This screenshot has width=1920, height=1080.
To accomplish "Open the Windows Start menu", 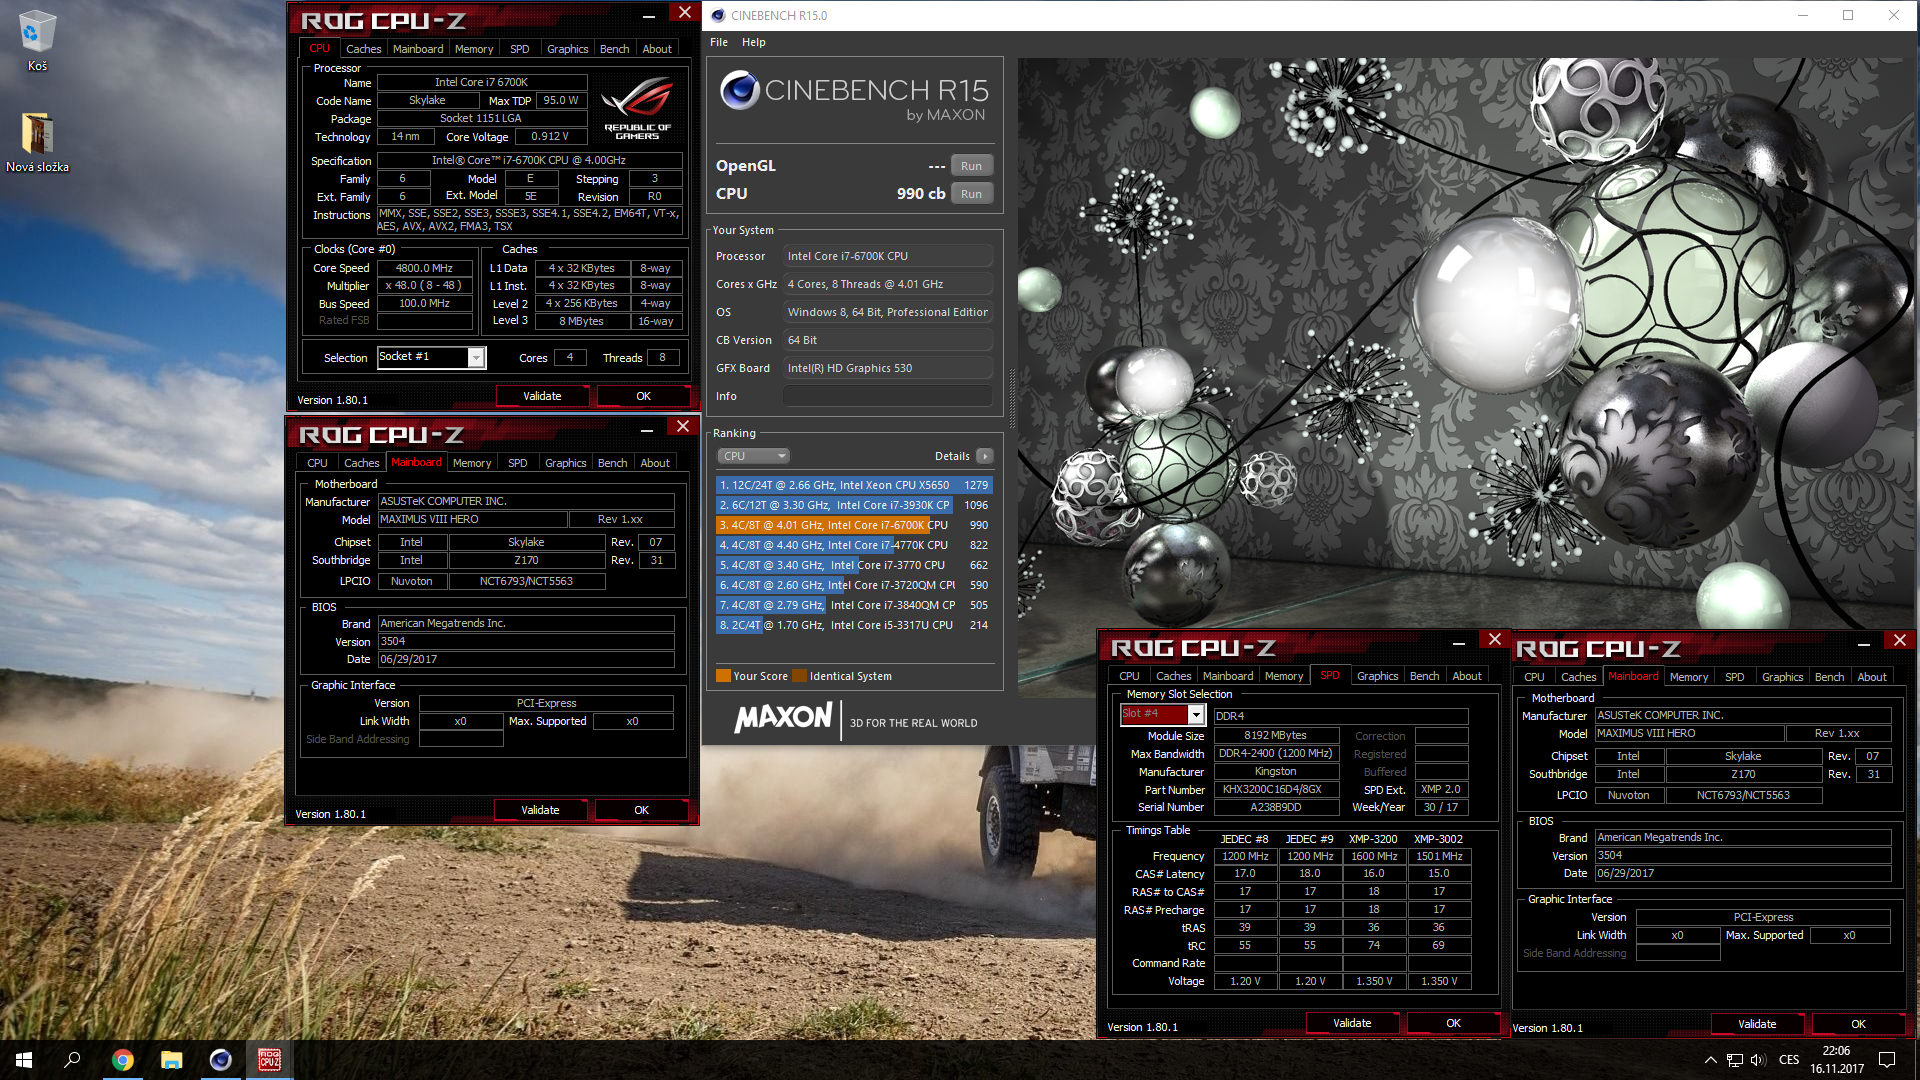I will [x=24, y=1060].
